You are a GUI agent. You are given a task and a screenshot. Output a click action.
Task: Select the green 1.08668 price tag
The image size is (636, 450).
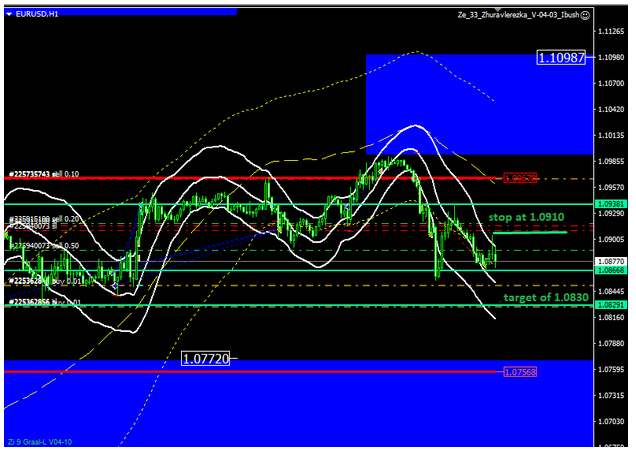pos(609,271)
